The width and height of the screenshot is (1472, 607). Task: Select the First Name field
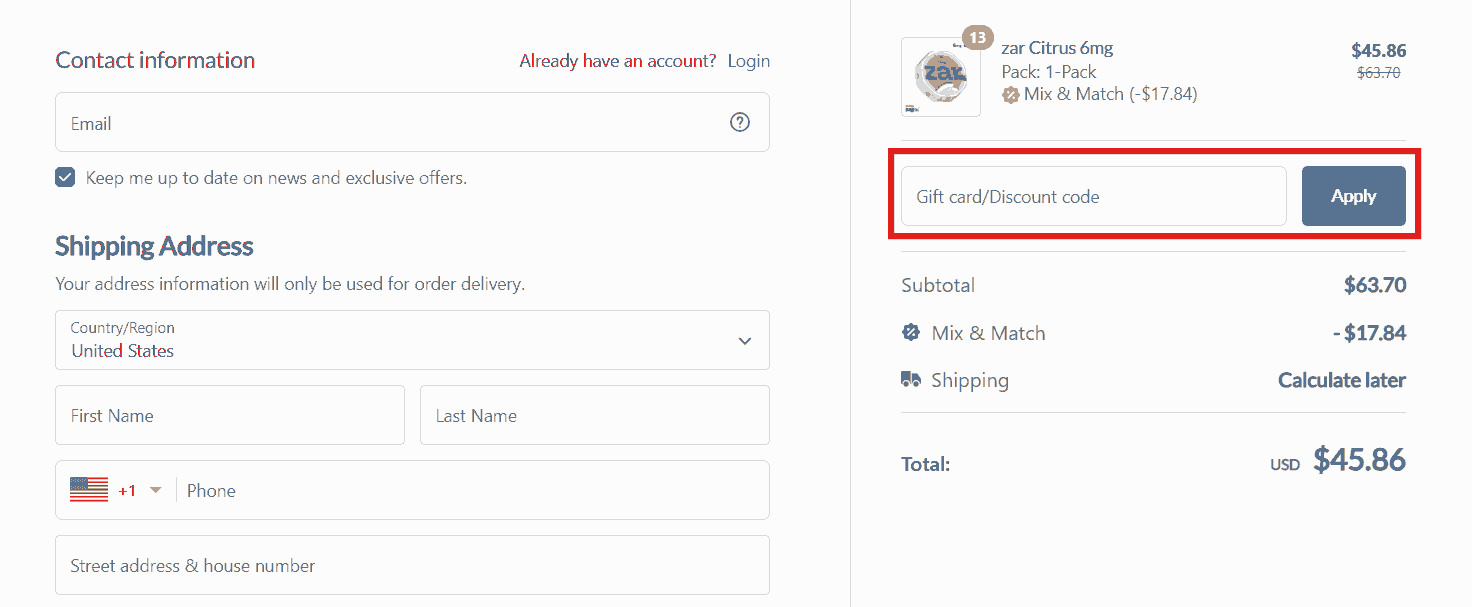coord(230,415)
